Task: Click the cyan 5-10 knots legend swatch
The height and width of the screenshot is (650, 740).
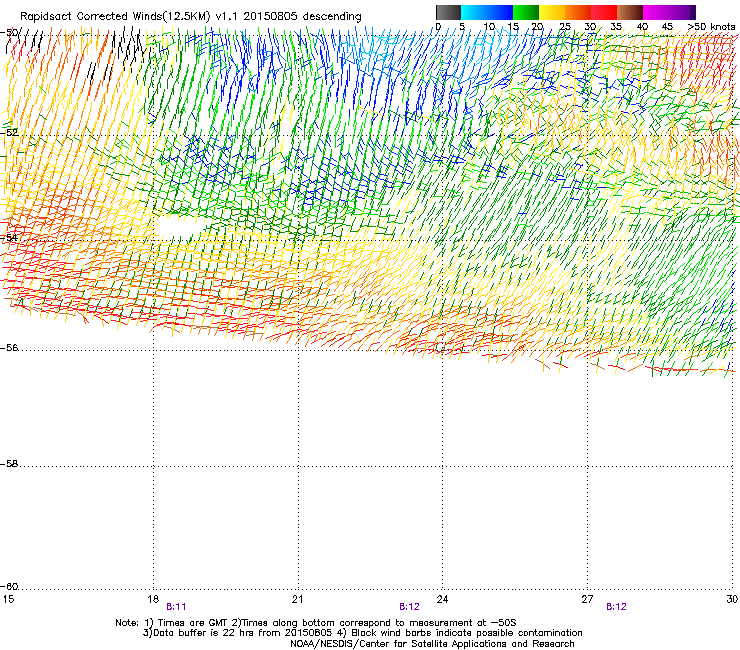Action: (474, 12)
